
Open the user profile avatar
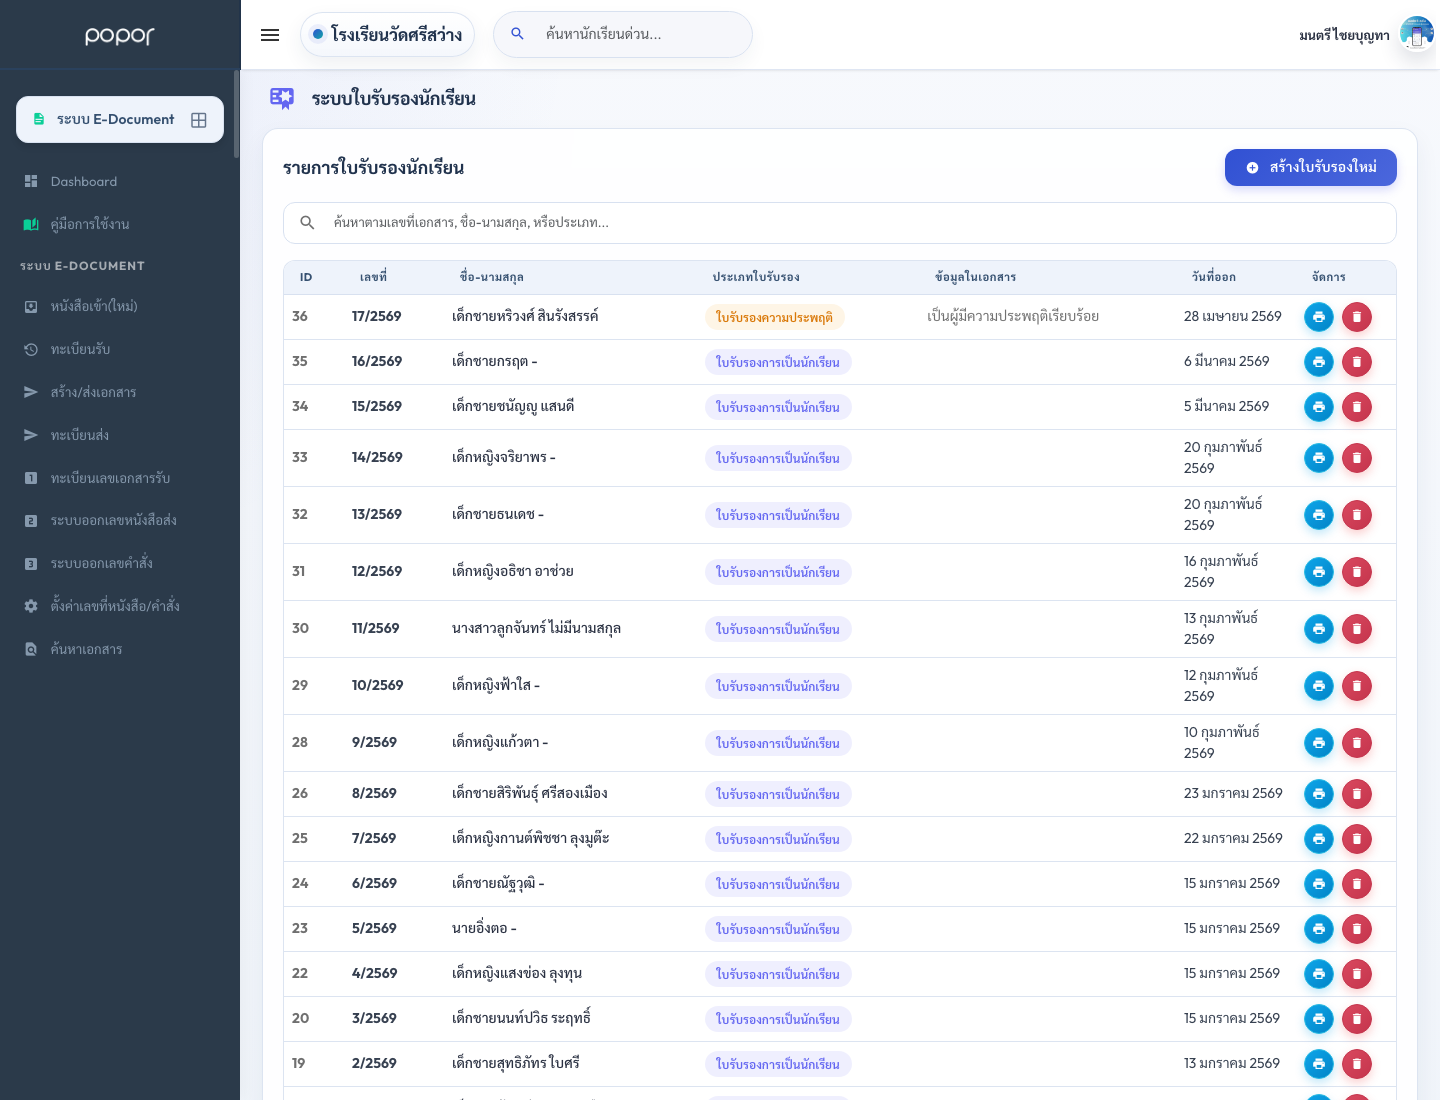1416,34
